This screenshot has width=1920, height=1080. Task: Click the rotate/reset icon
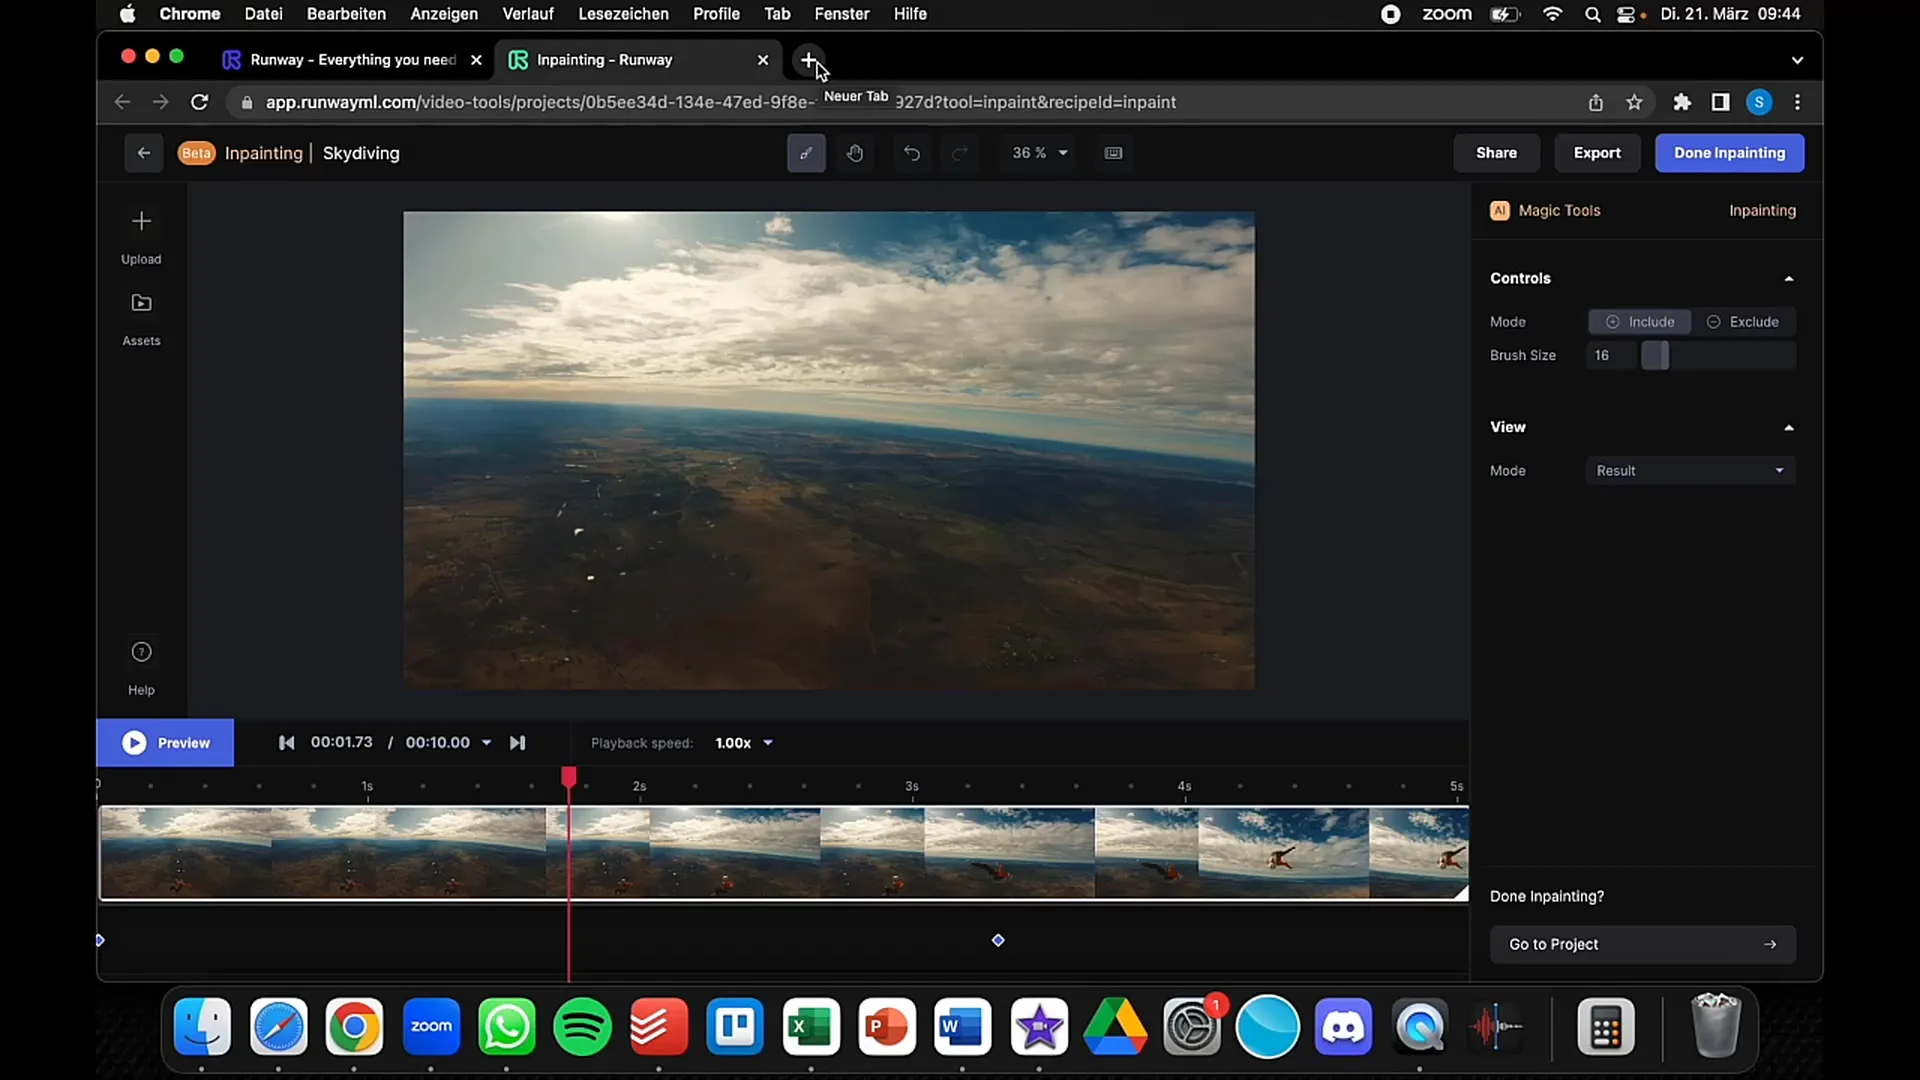coord(913,152)
